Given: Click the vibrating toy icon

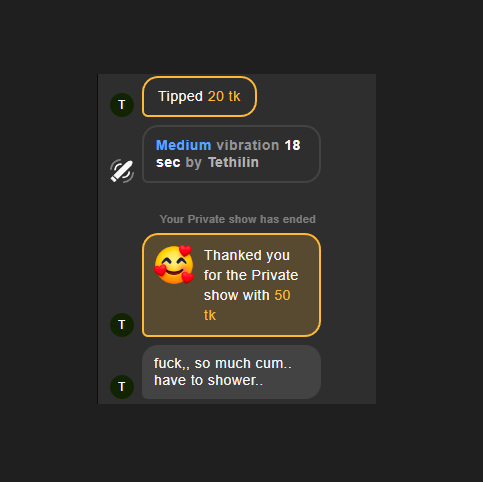Looking at the screenshot, I should 122,171.
